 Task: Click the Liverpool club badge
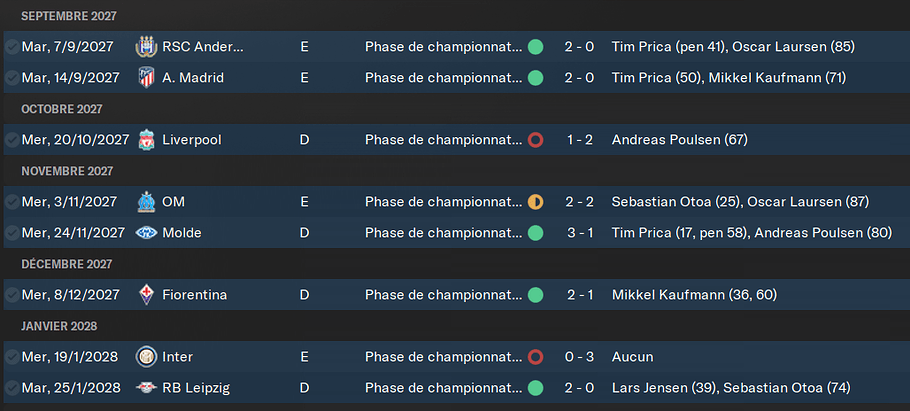tap(146, 140)
